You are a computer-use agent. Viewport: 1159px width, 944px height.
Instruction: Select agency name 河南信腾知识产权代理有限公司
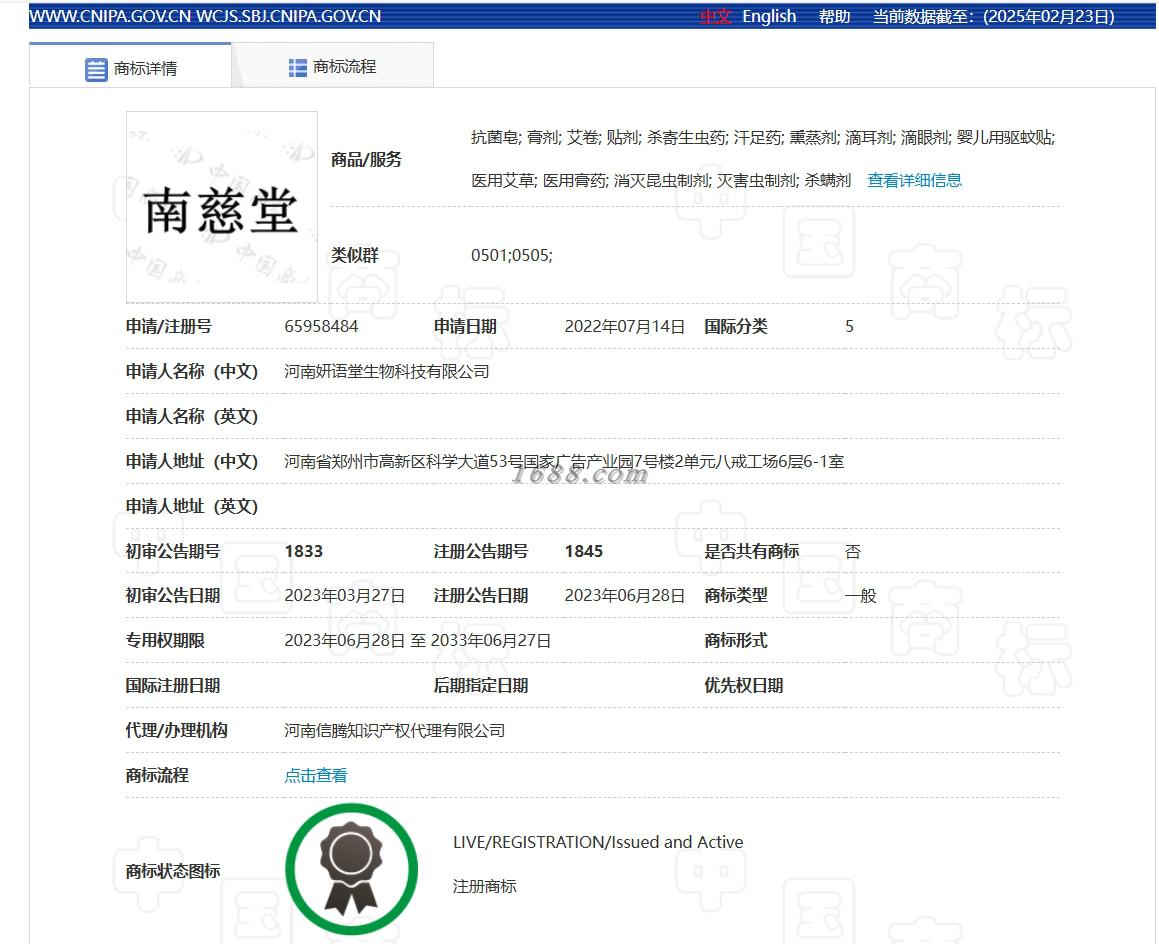(x=395, y=731)
